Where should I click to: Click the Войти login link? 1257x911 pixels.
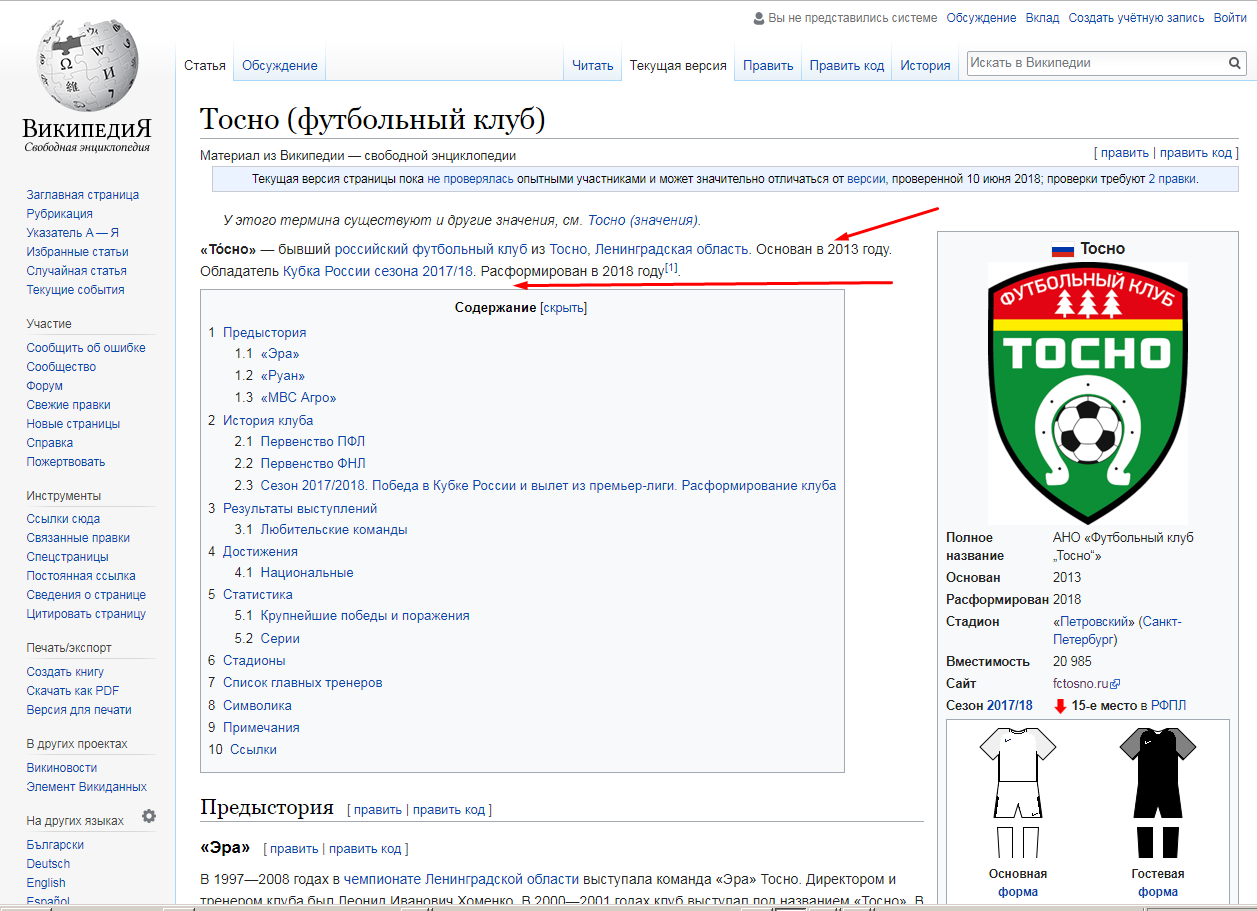coord(1230,18)
